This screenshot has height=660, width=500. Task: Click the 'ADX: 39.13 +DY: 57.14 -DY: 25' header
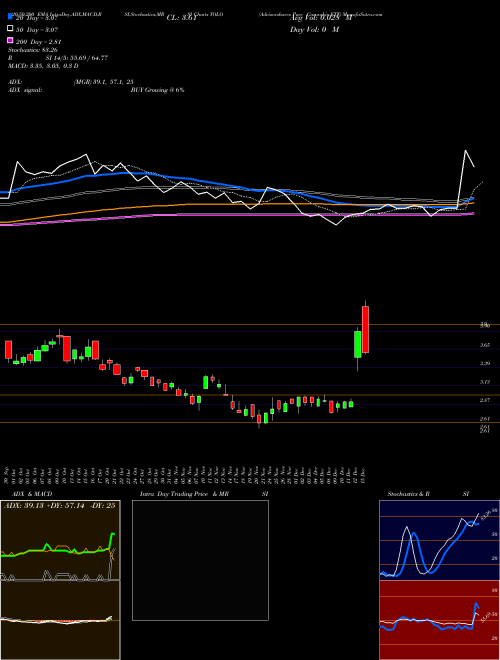[x=59, y=506]
